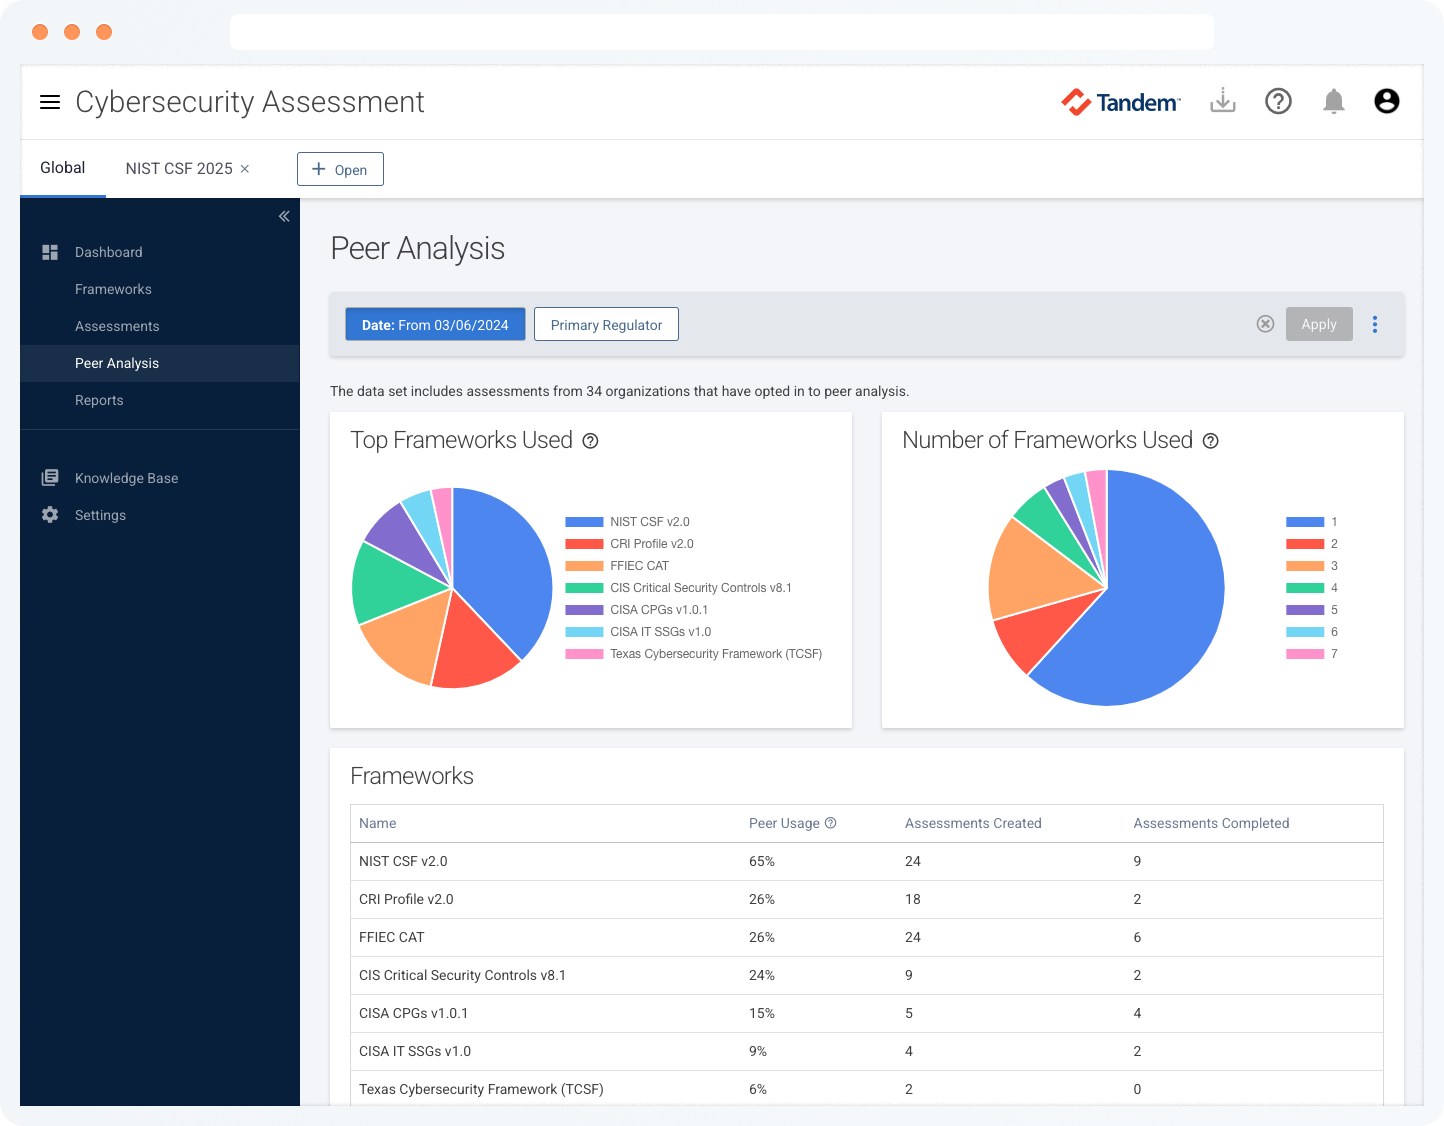
Task: Open the Primary Regulator filter
Action: [606, 324]
